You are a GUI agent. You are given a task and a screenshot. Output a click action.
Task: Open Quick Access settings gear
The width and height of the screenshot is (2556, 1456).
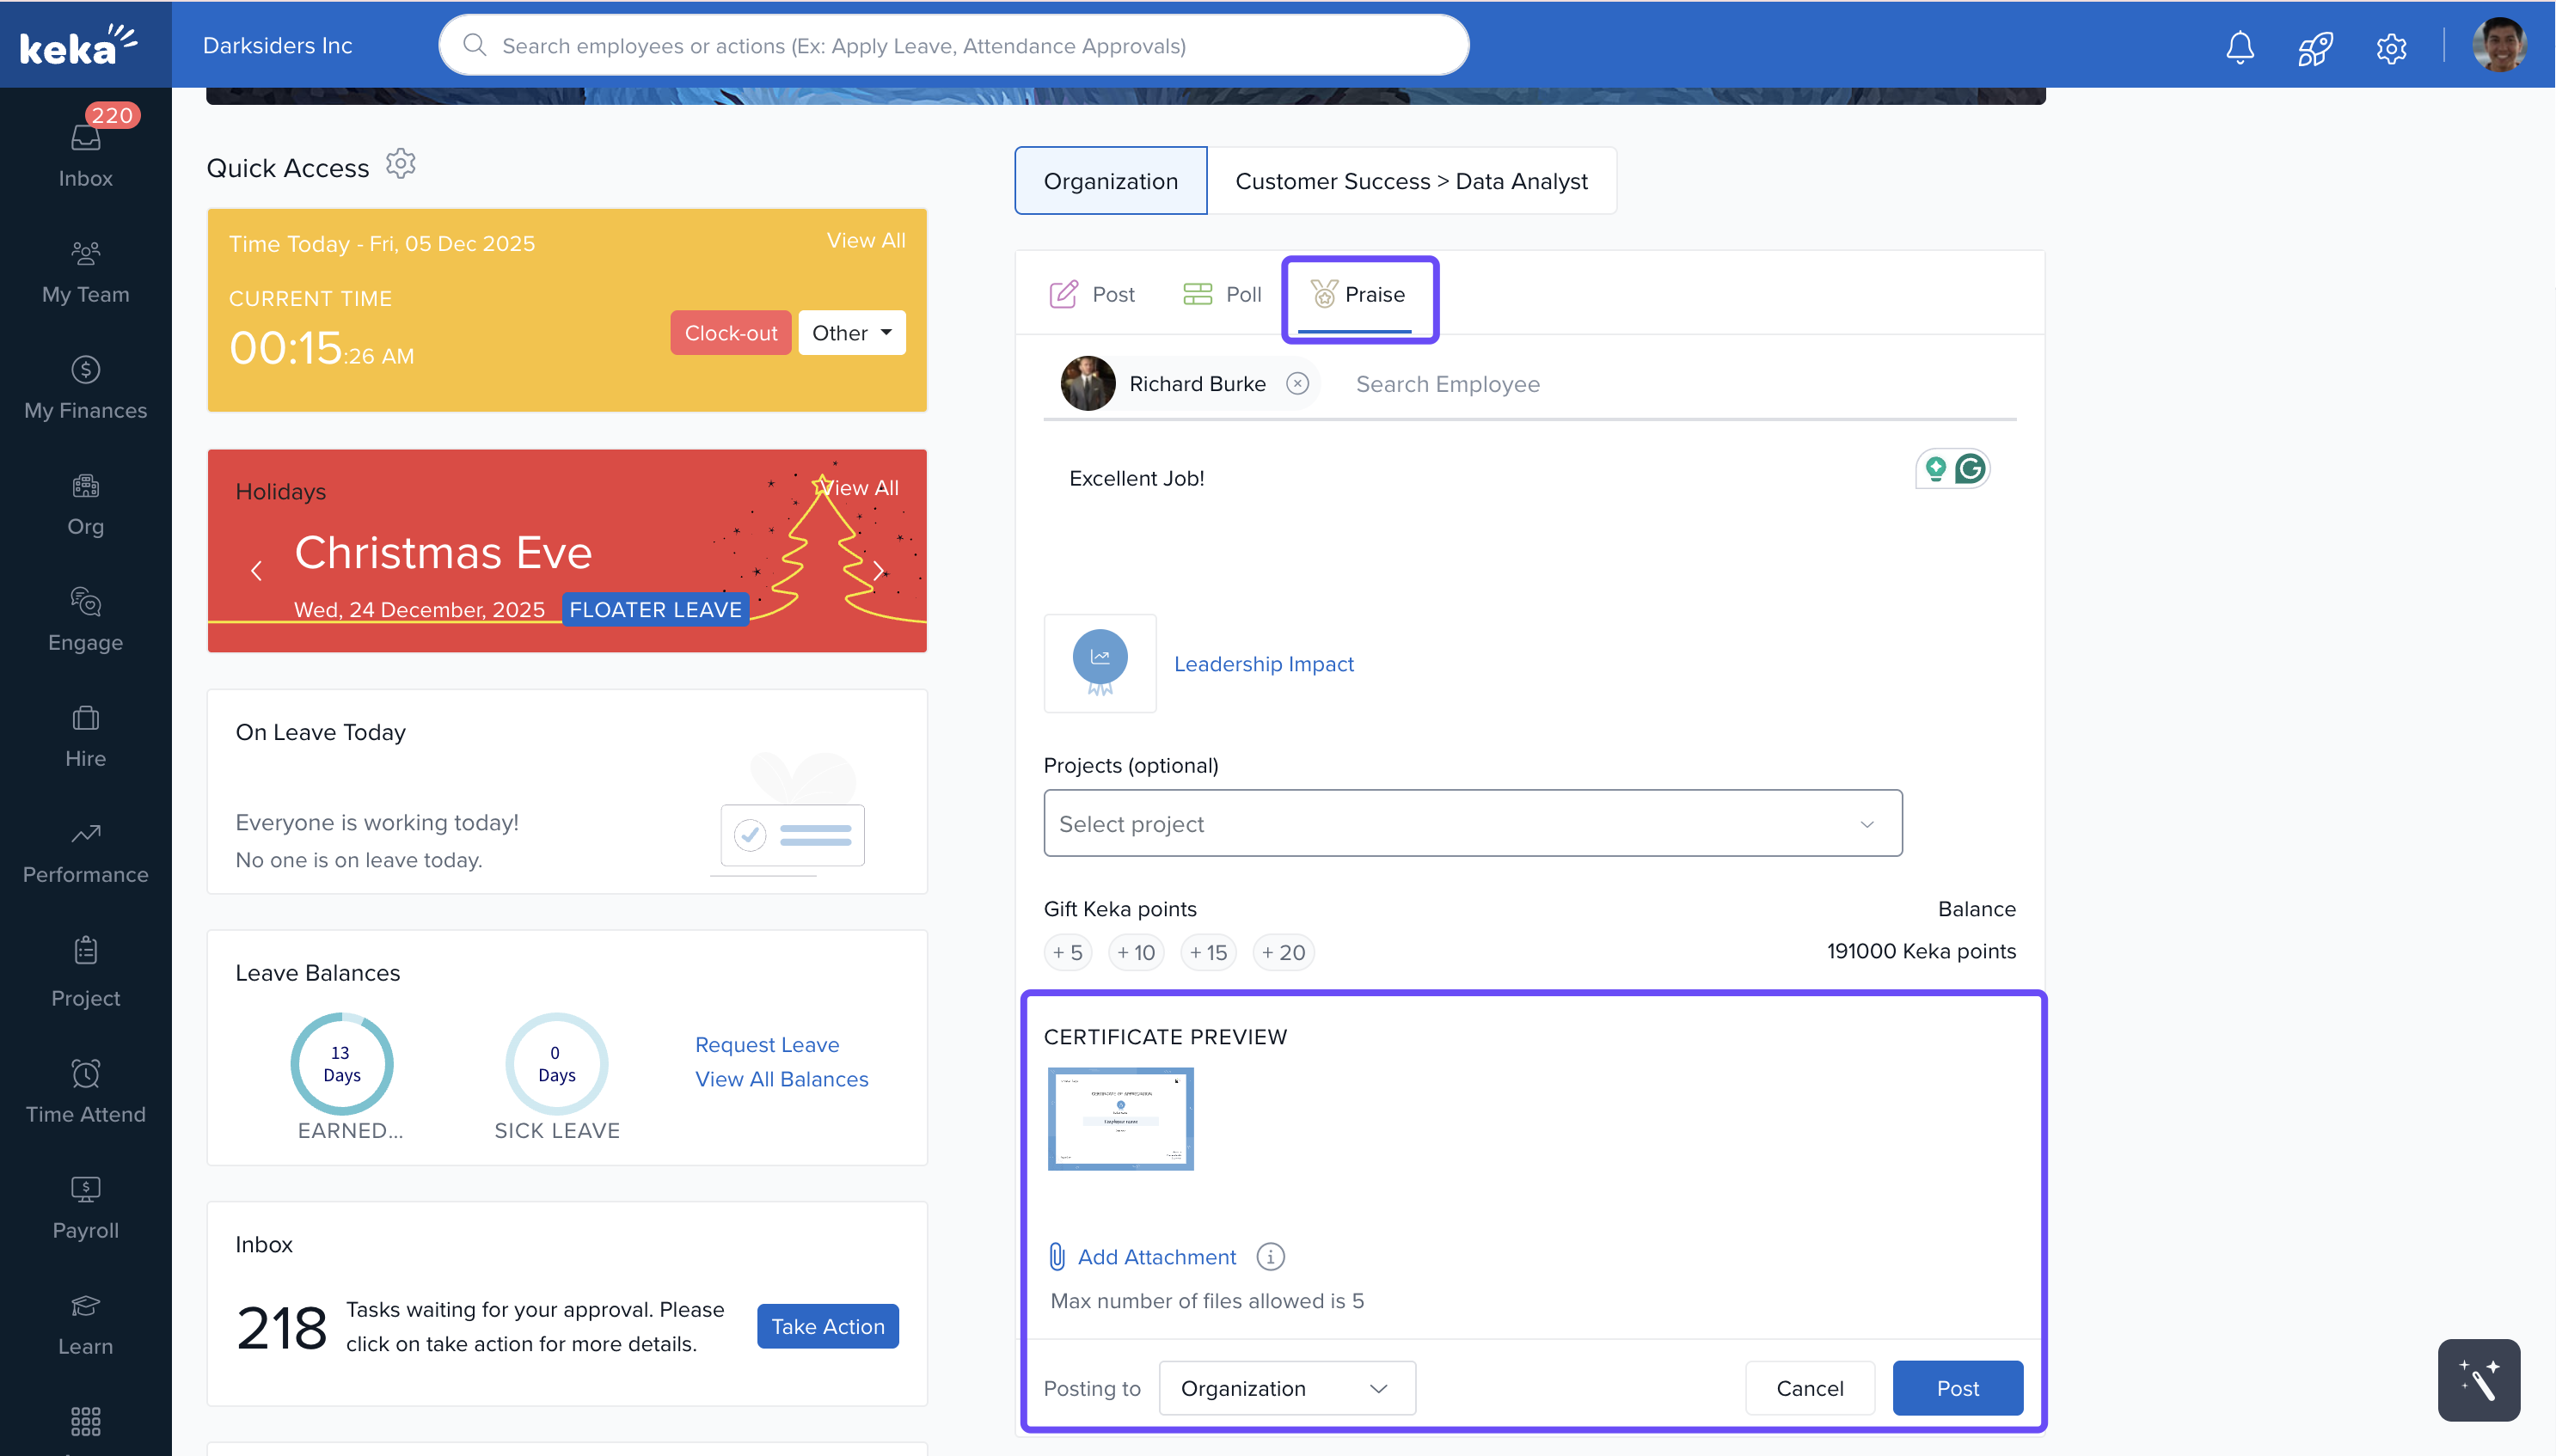(x=400, y=164)
